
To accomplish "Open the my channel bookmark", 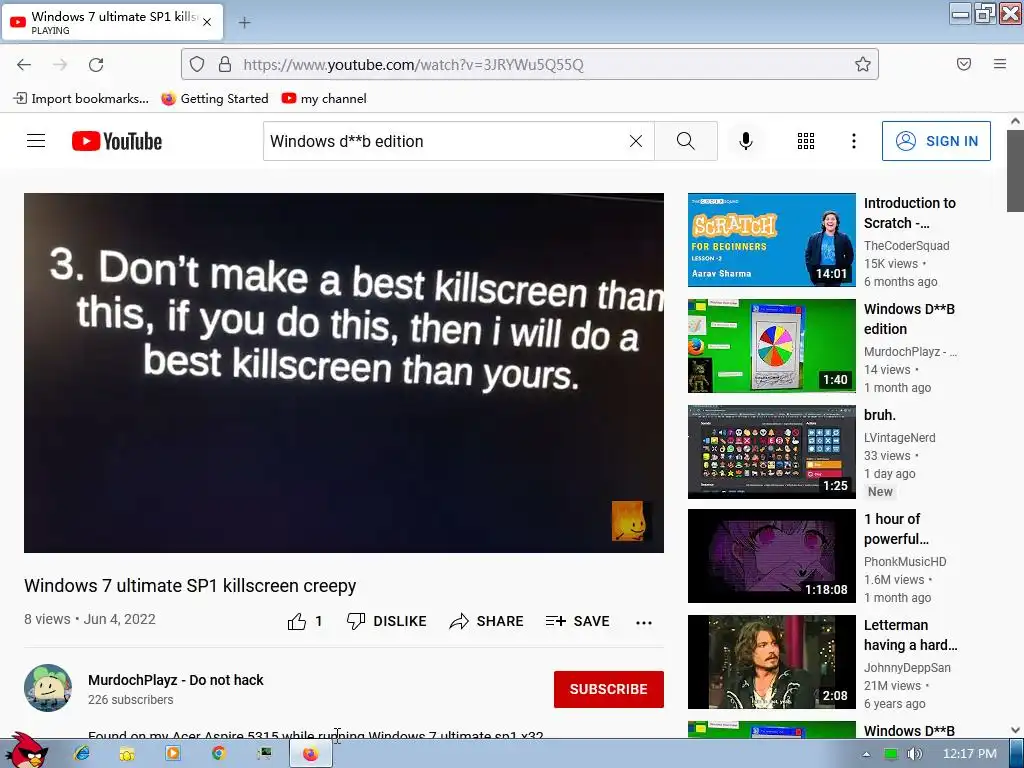I will (x=324, y=99).
